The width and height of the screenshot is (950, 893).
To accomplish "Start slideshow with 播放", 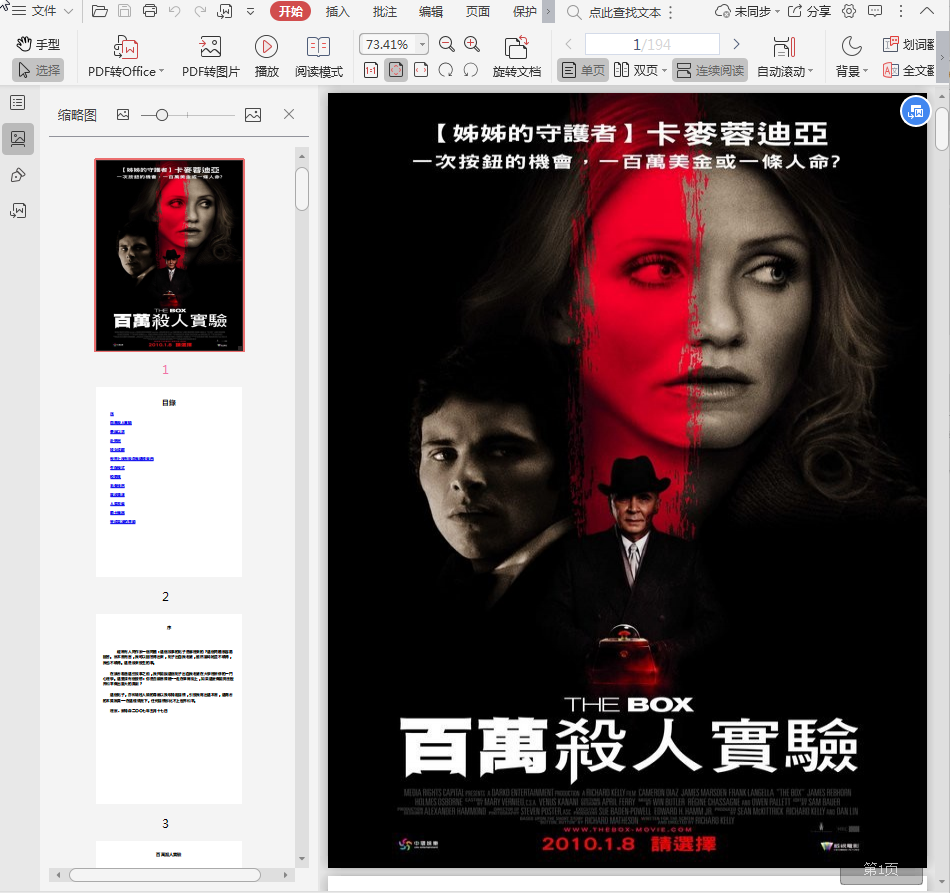I will tap(266, 58).
